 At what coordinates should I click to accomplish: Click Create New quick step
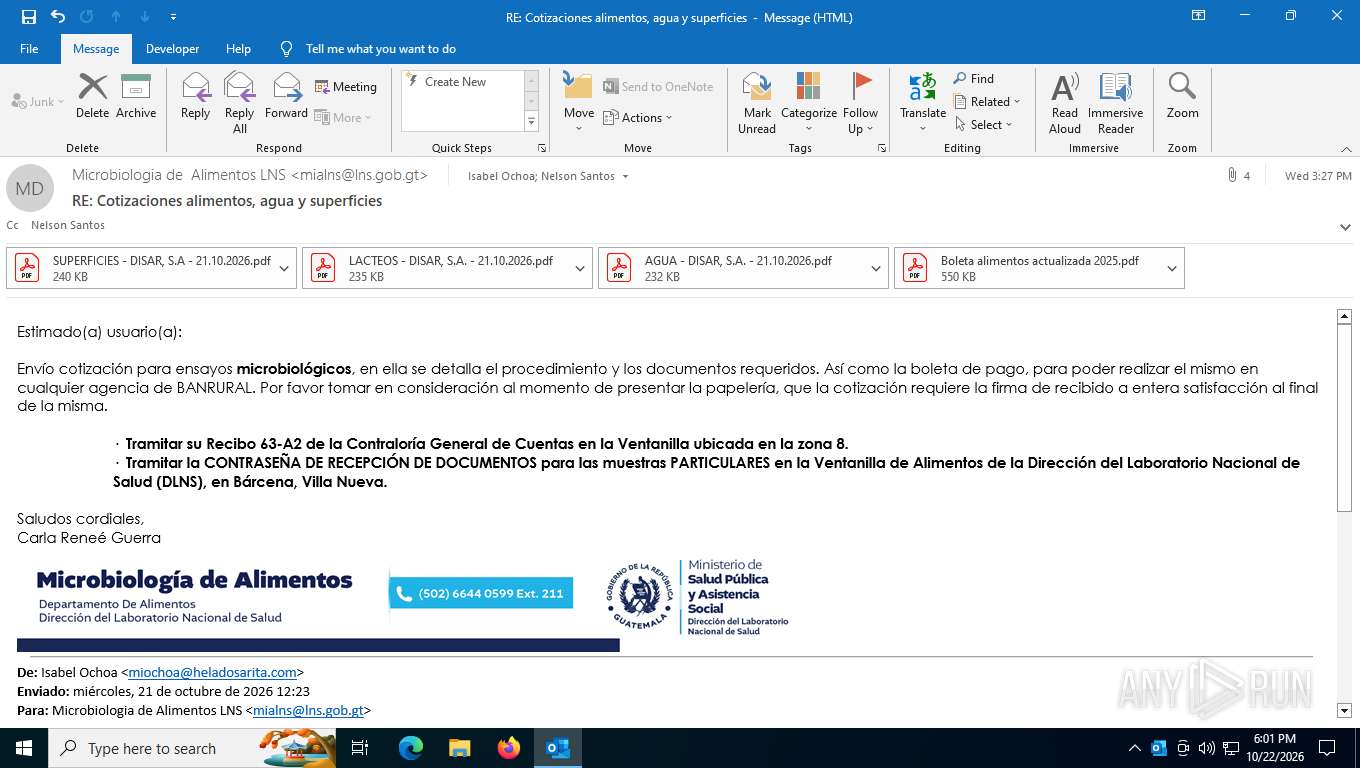(x=455, y=82)
